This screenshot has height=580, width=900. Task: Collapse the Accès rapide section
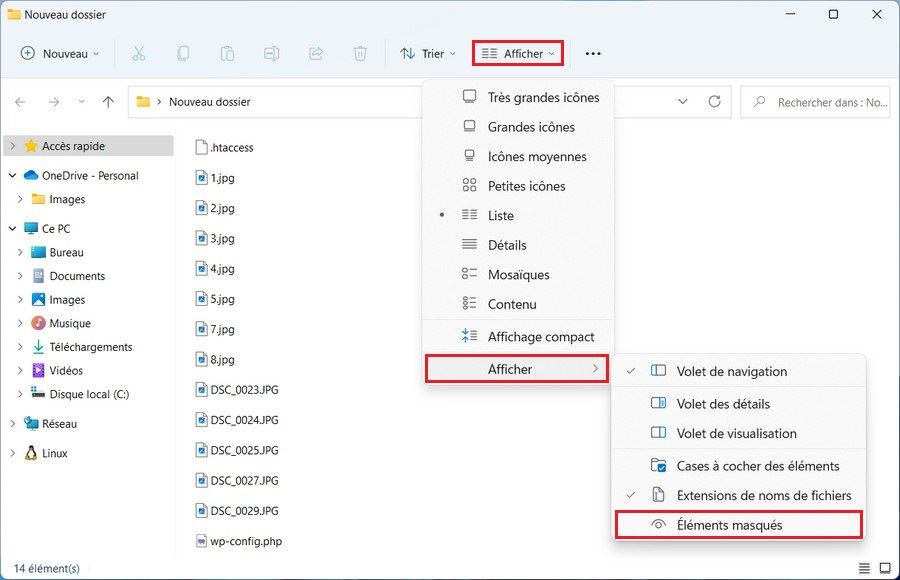point(12,145)
